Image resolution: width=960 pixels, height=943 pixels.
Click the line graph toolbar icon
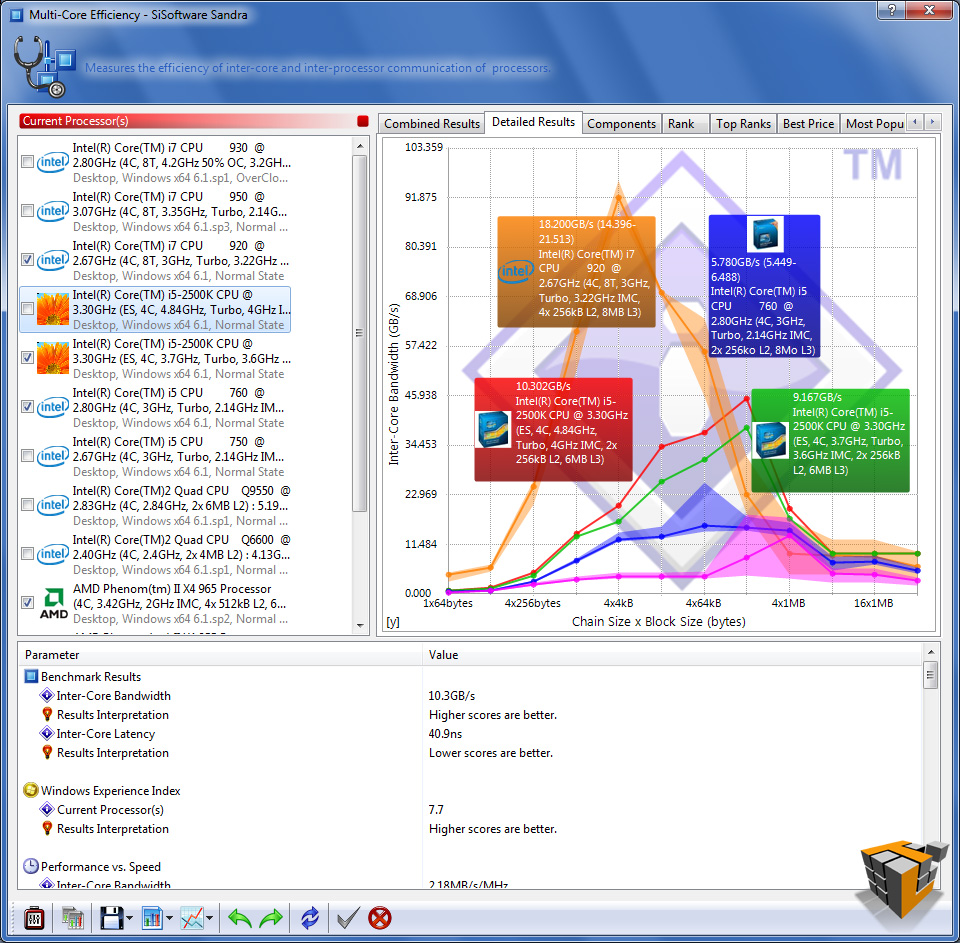click(x=192, y=918)
